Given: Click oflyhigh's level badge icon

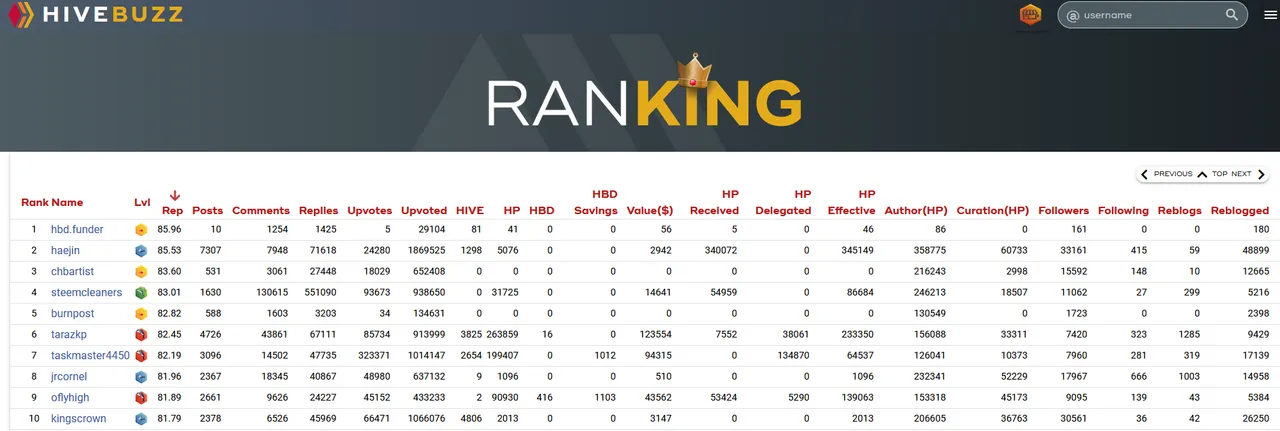Looking at the screenshot, I should click(141, 398).
